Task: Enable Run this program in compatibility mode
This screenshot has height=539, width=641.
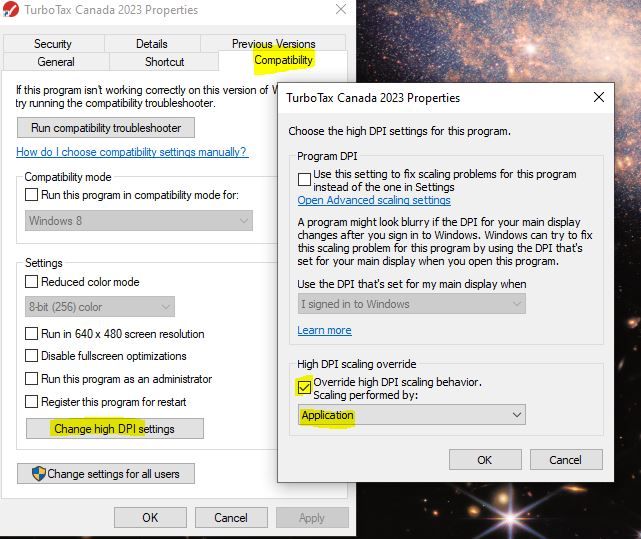Action: (31, 194)
